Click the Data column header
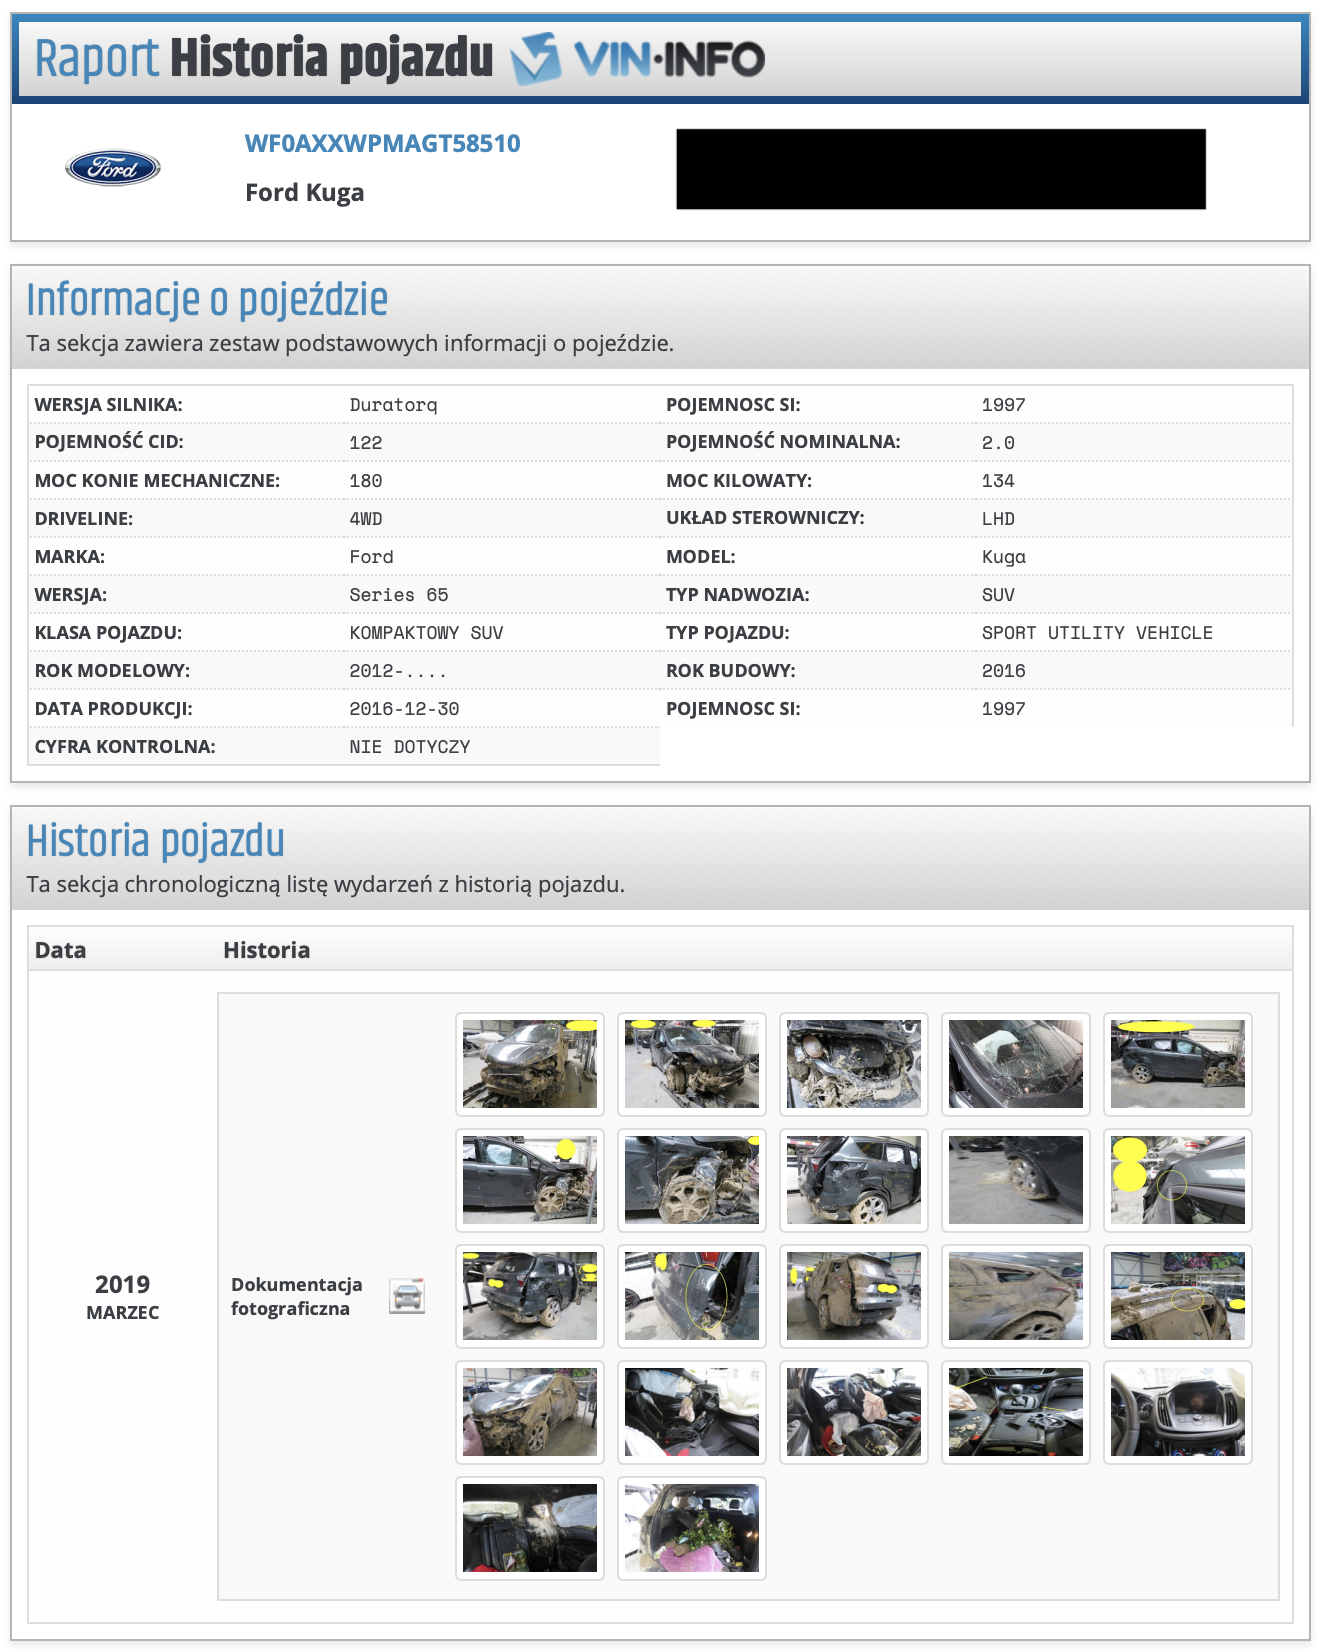This screenshot has width=1324, height=1652. pos(60,950)
